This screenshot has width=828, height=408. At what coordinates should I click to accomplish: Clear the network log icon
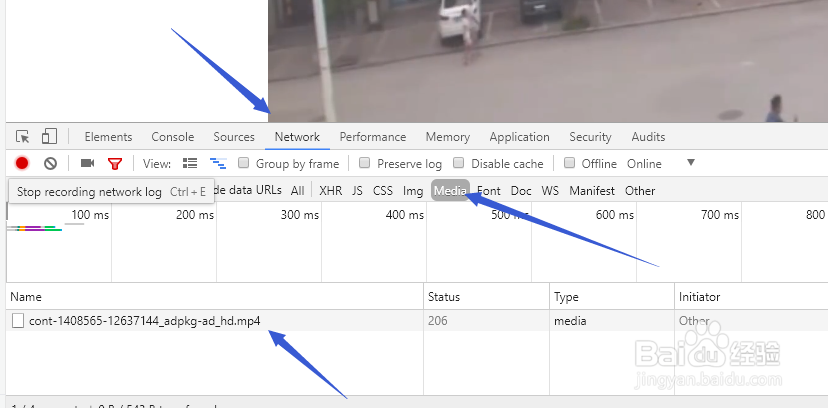pos(50,164)
